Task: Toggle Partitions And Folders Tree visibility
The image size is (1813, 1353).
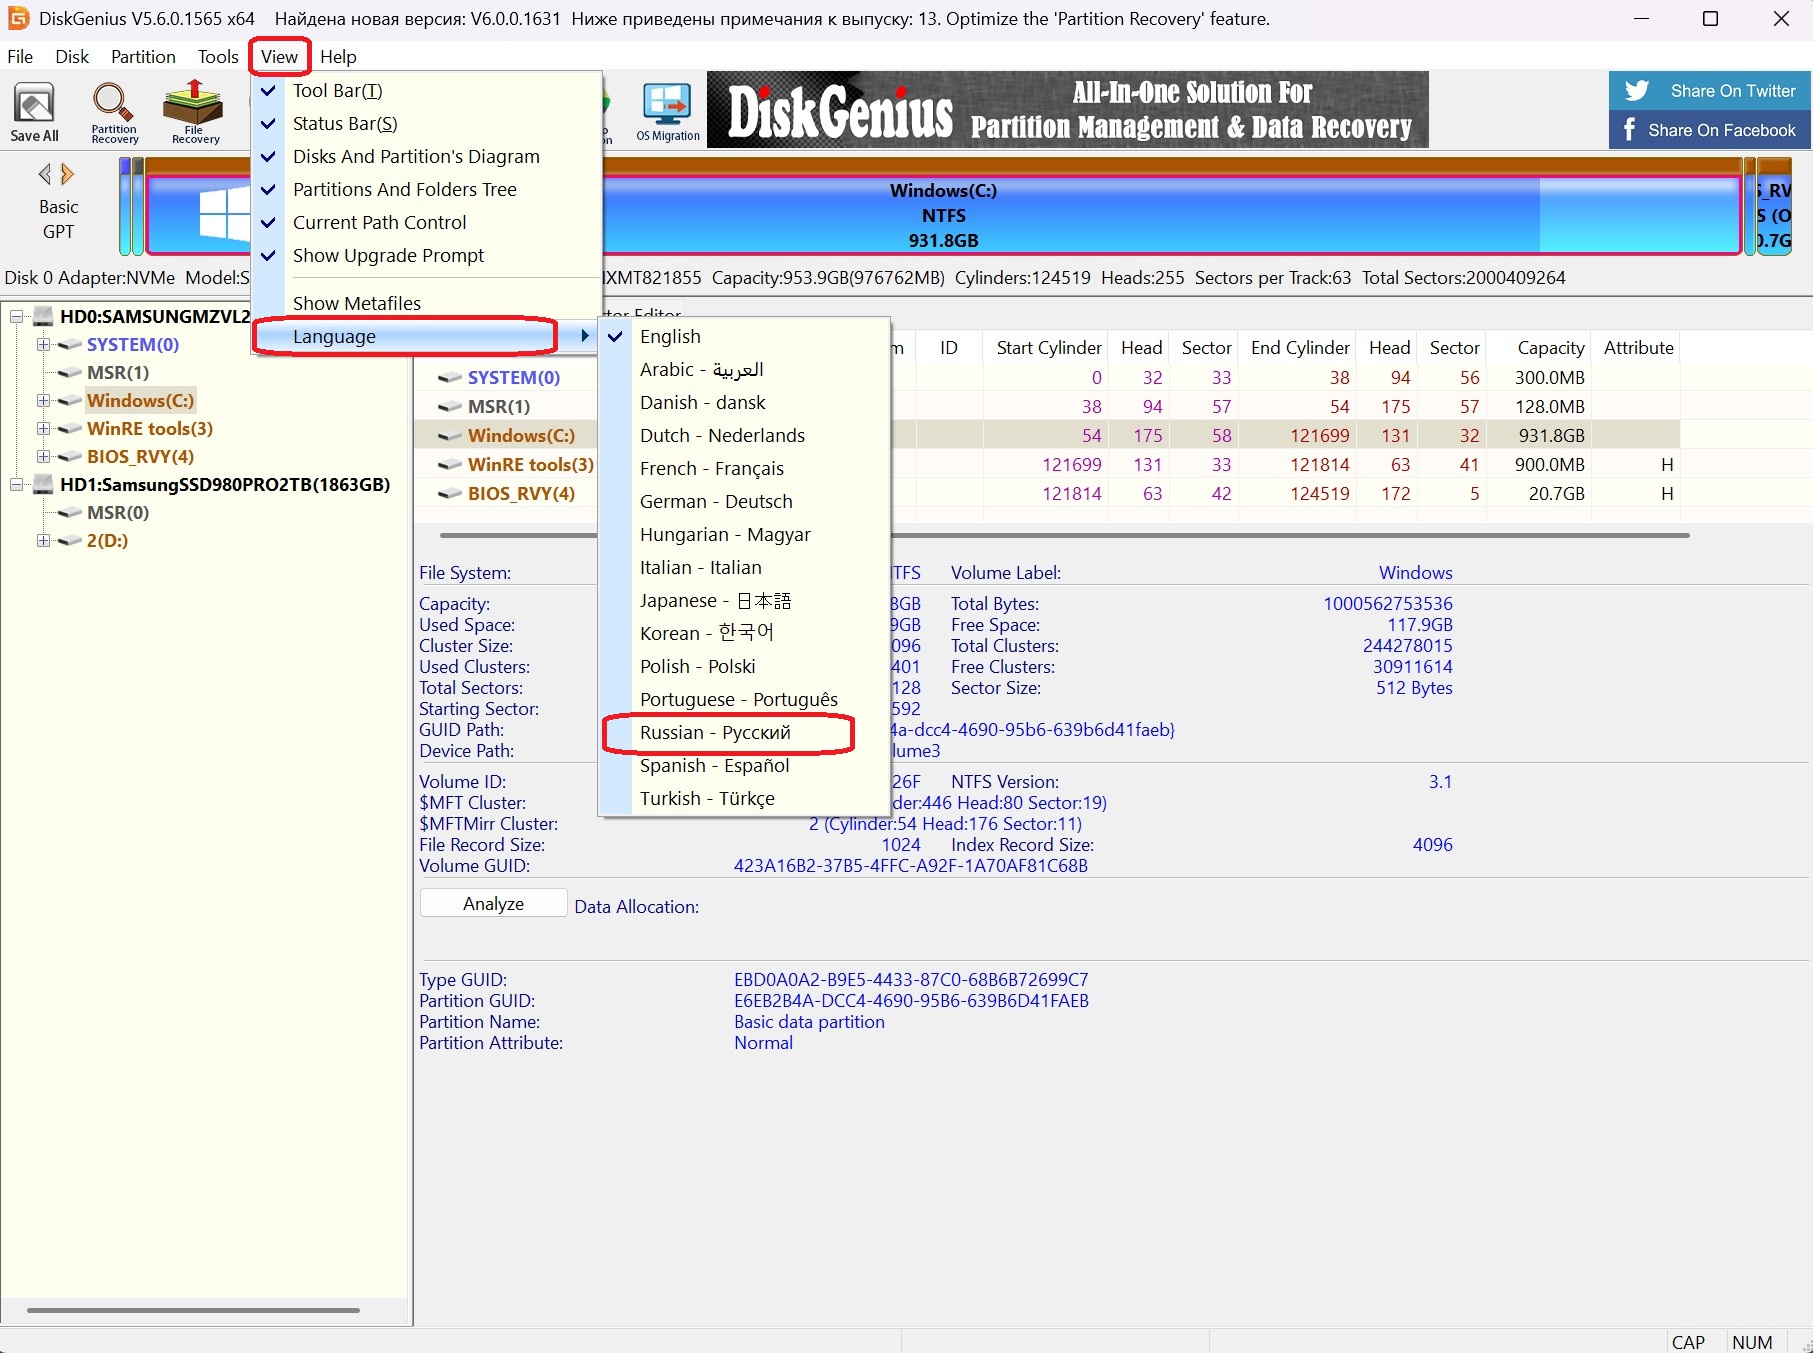Action: (427, 190)
